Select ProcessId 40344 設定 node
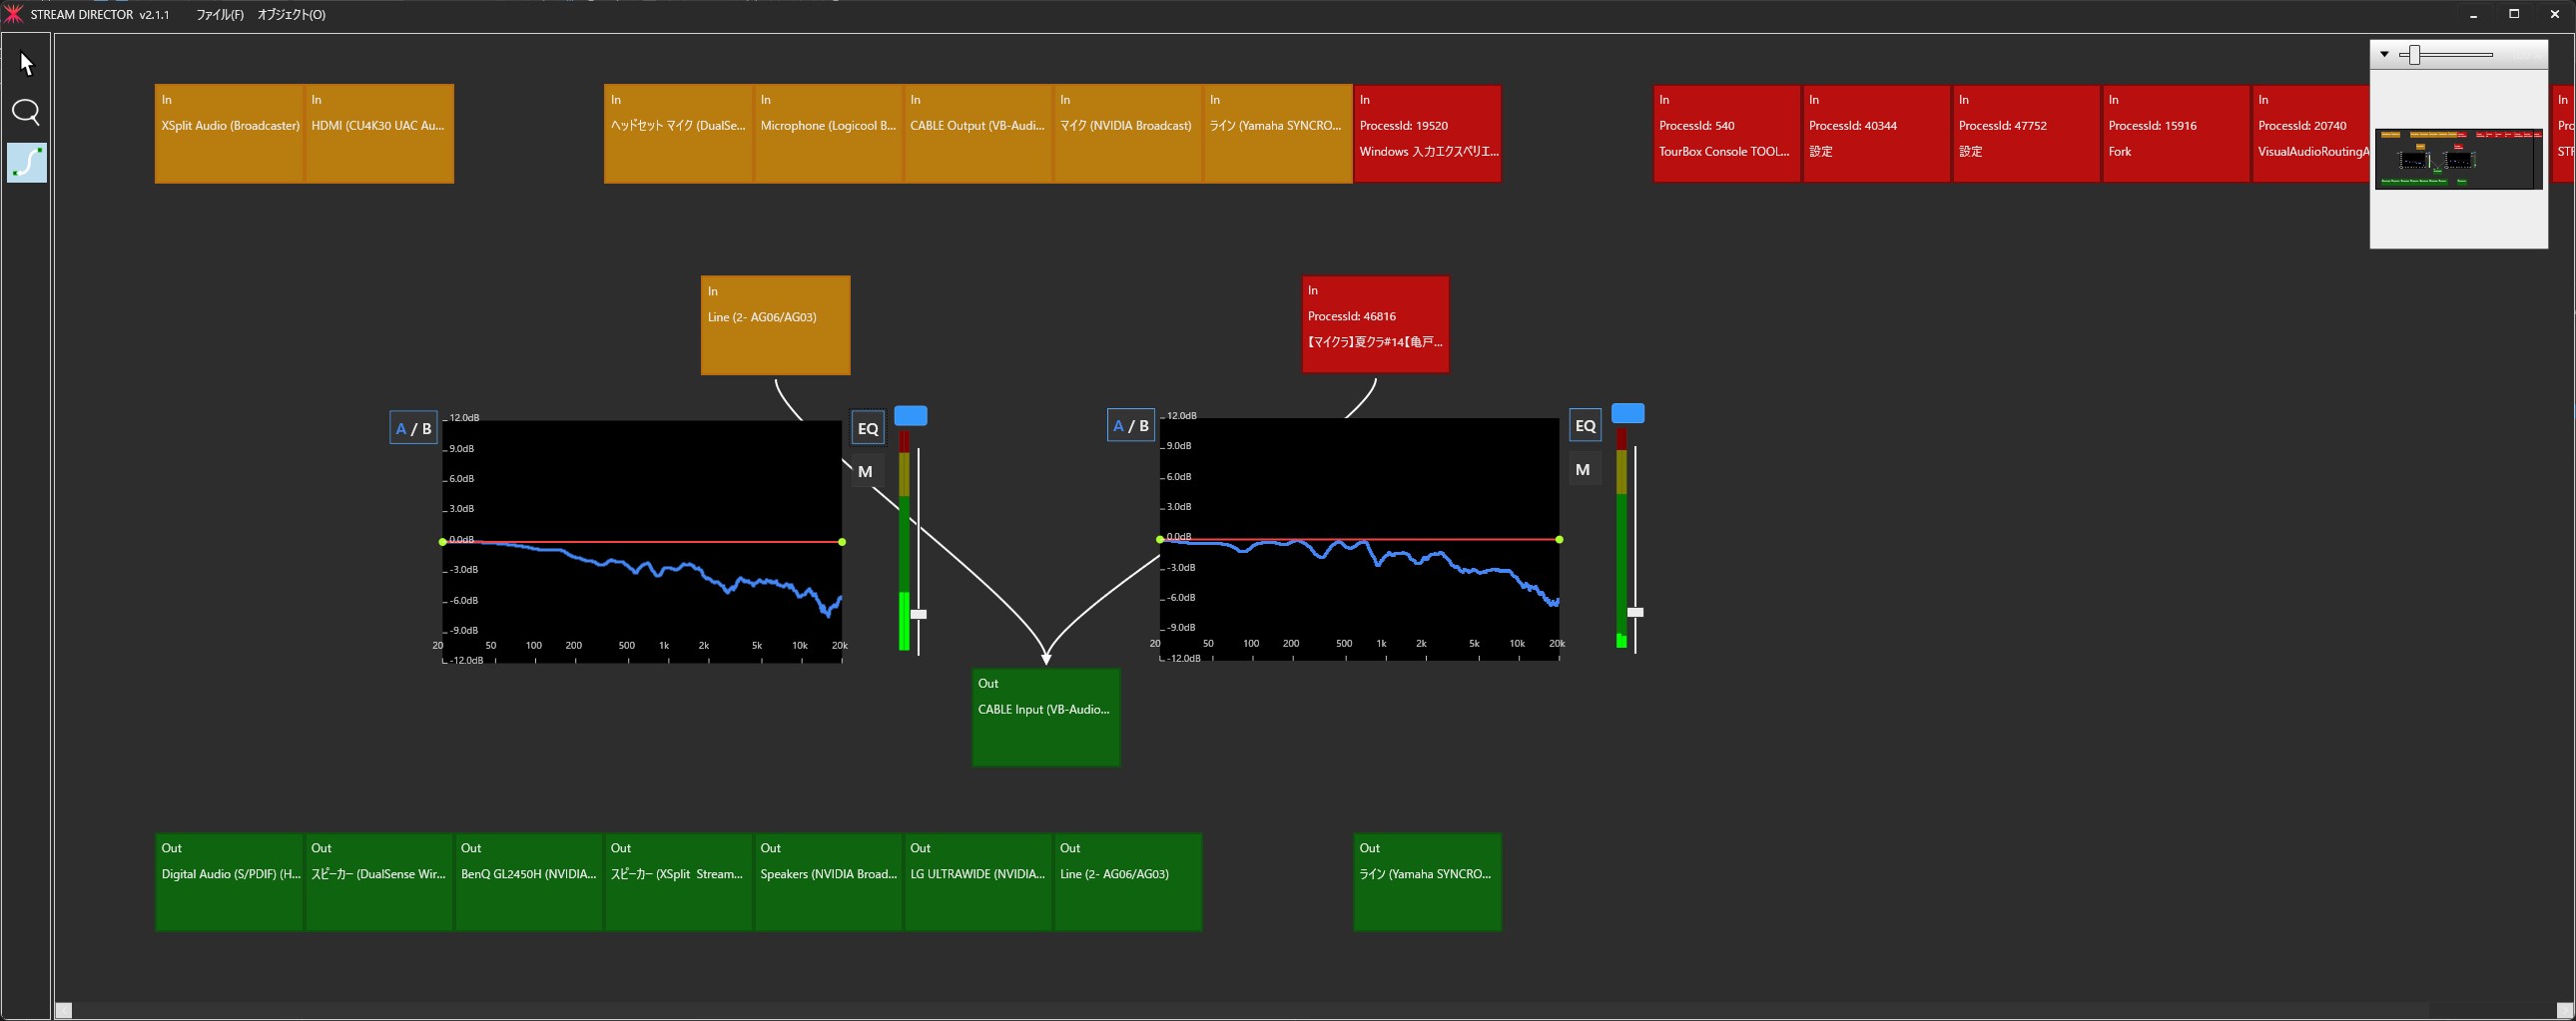 click(1876, 134)
